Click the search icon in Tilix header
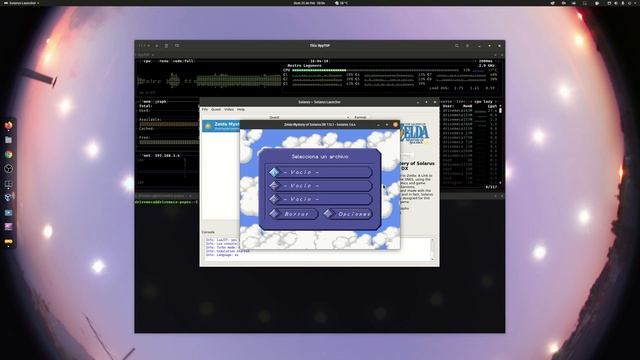Image resolution: width=640 pixels, height=360 pixels. pos(457,46)
